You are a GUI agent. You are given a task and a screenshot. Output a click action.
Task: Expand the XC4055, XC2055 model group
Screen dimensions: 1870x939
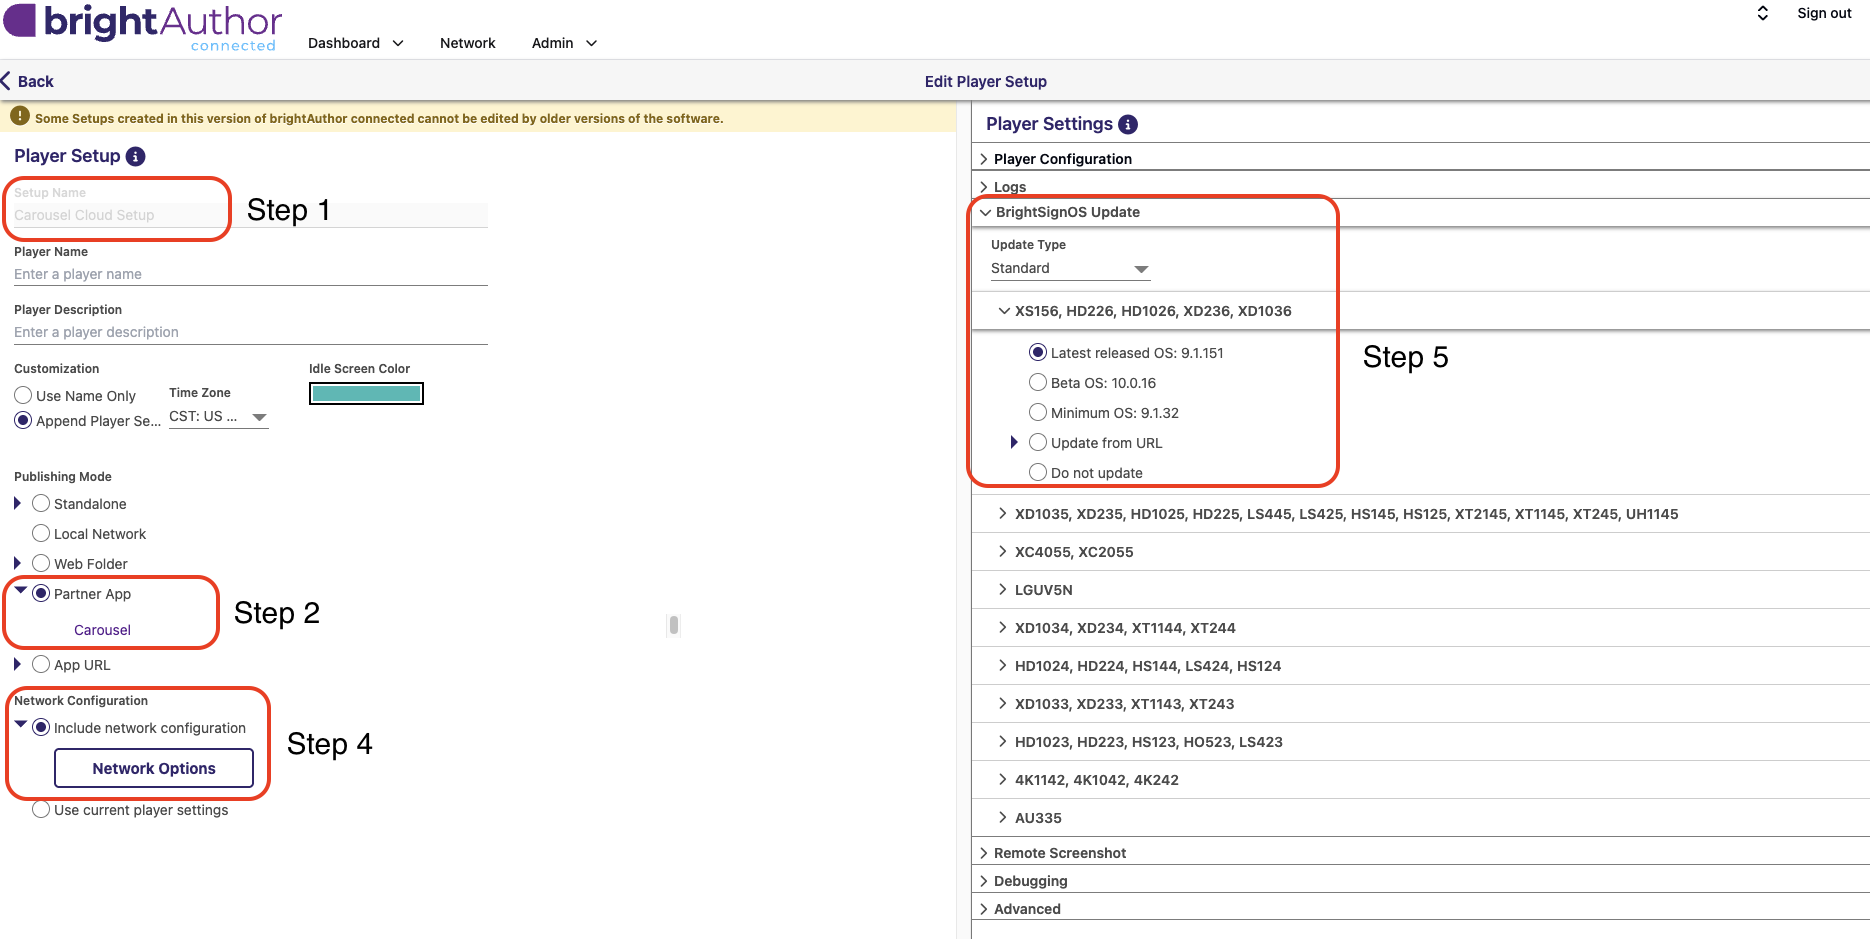click(1420, 552)
